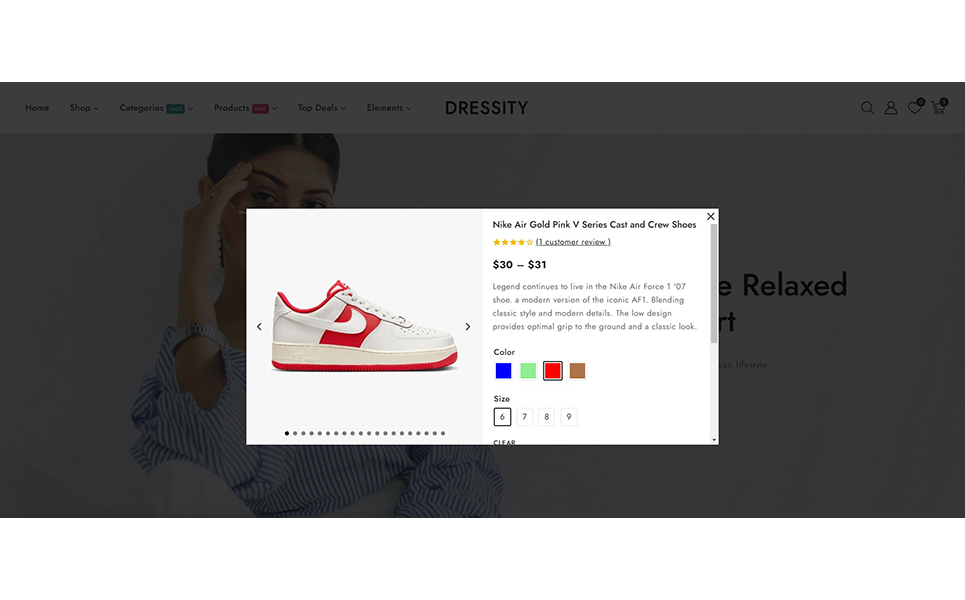Click the star rating of the product
Screen dimensions: 965x600
(x=513, y=242)
